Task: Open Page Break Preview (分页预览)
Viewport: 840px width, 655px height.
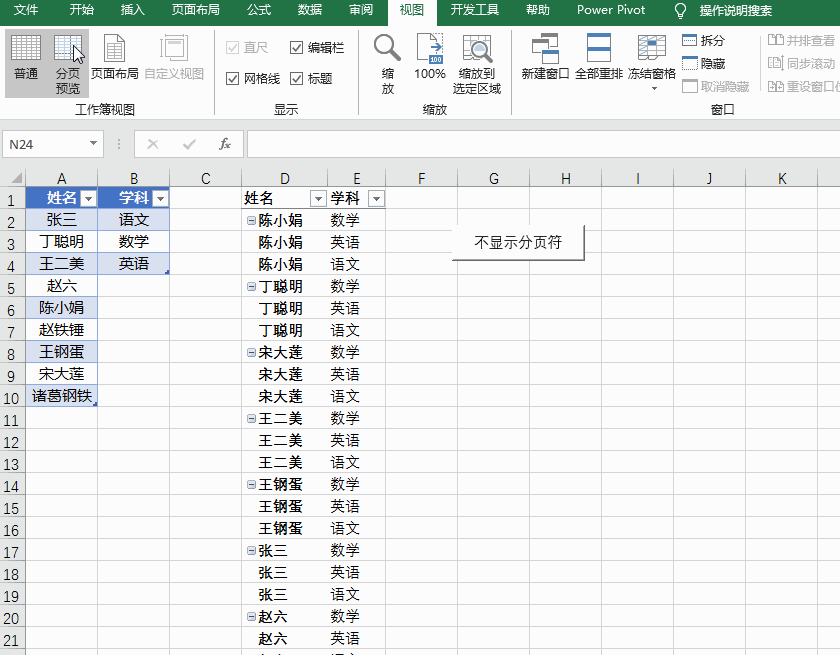Action: tap(68, 63)
